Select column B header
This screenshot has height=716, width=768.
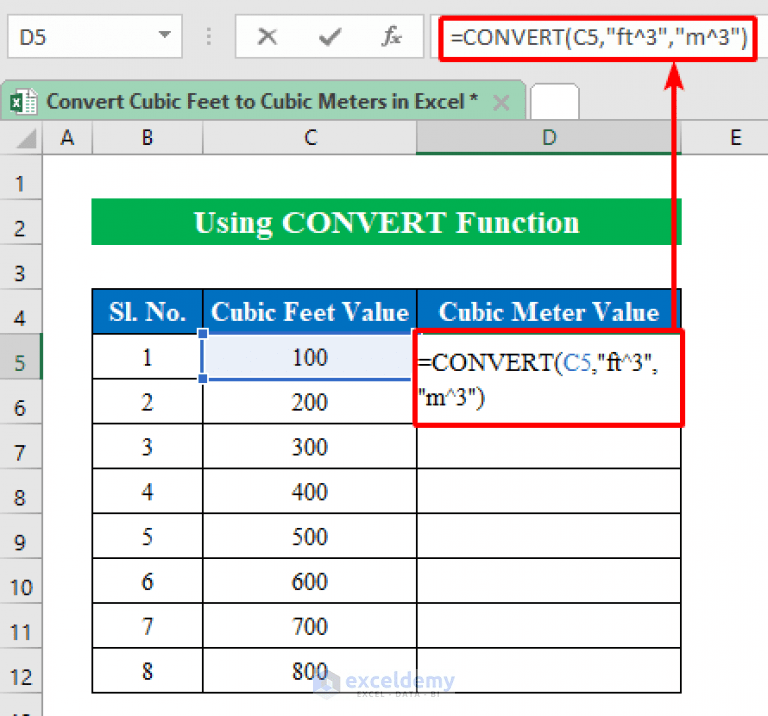(147, 138)
